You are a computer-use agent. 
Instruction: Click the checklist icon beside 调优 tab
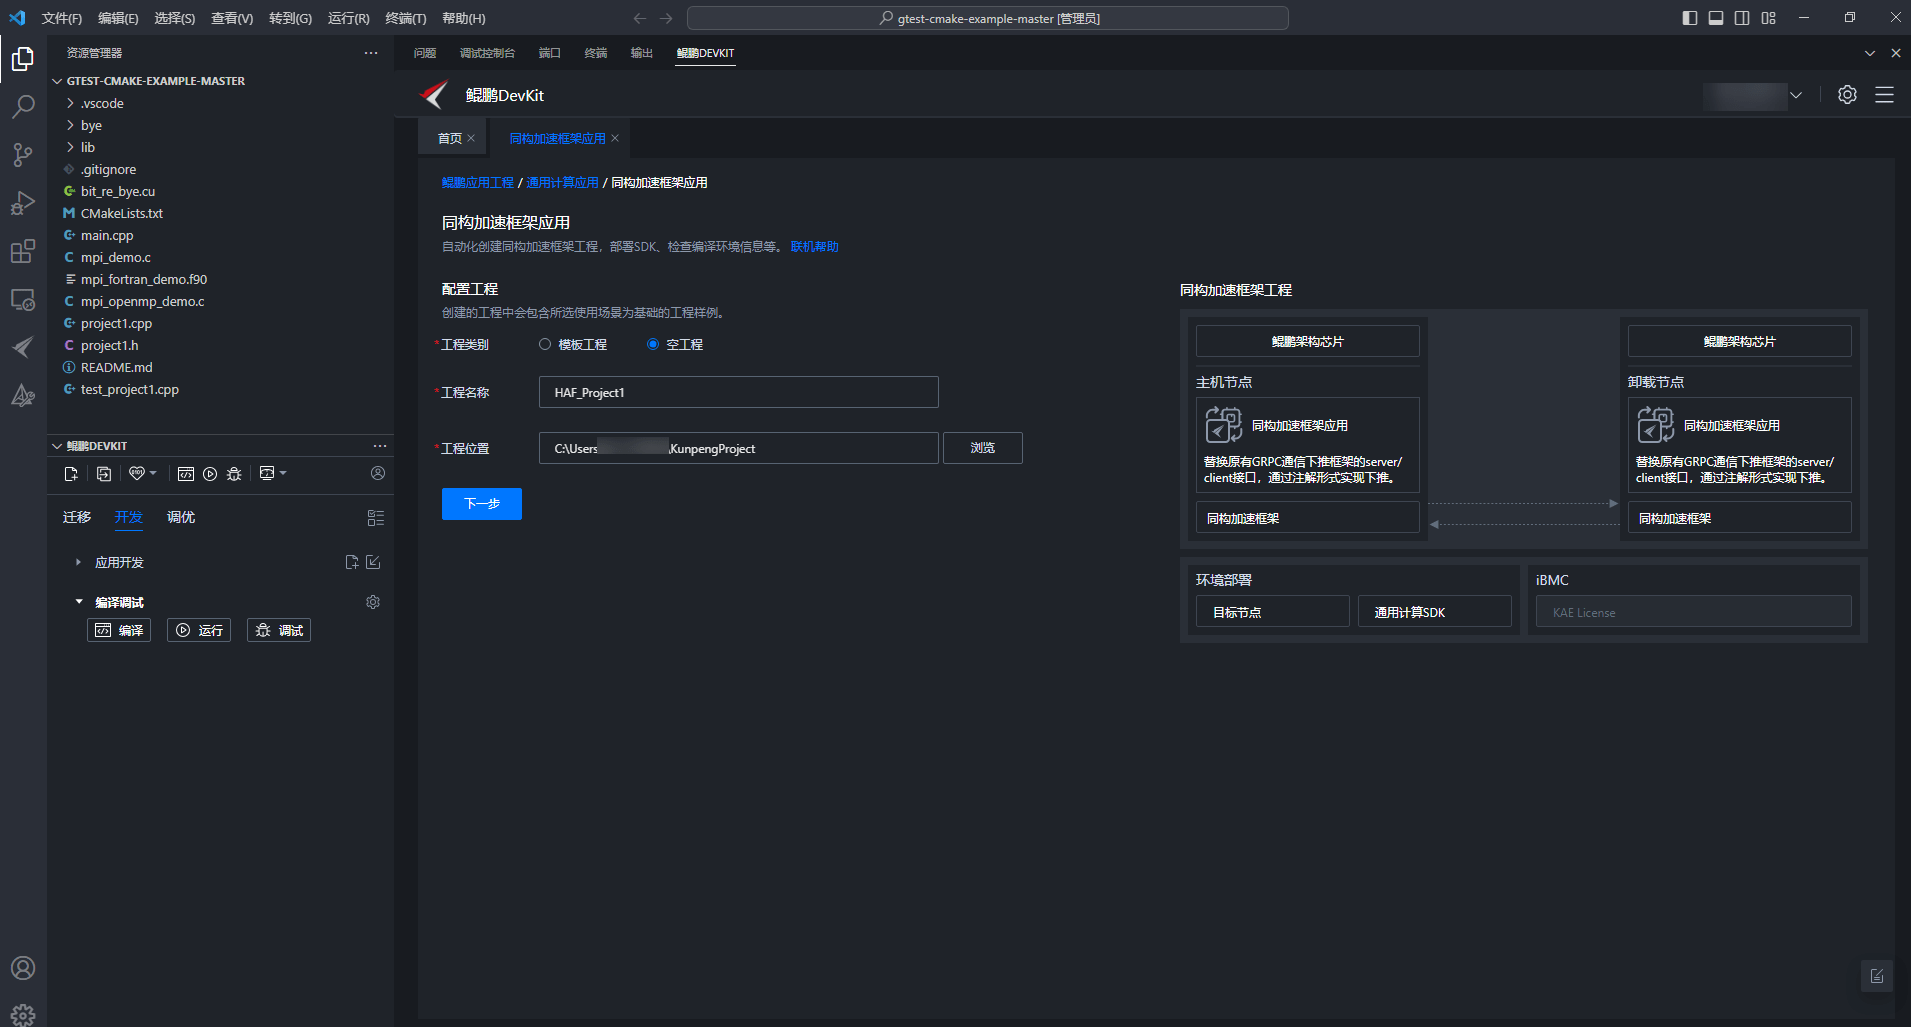[376, 518]
